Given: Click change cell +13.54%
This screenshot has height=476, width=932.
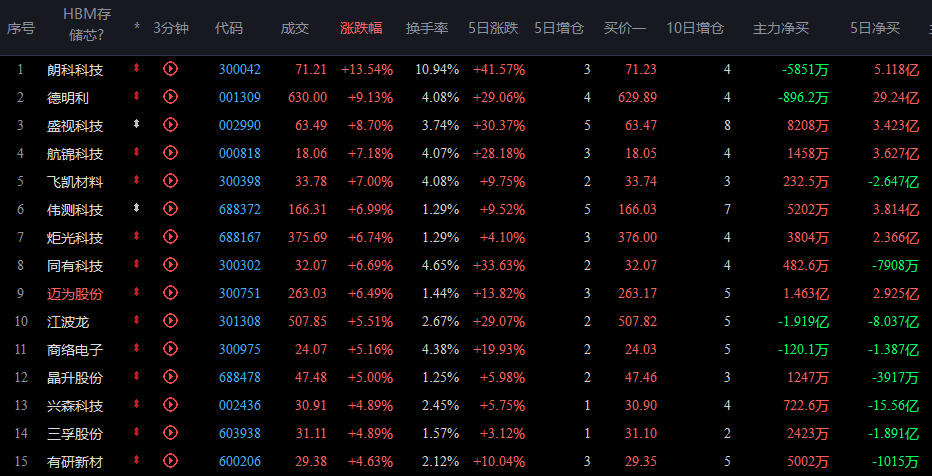Looking at the screenshot, I should 367,70.
